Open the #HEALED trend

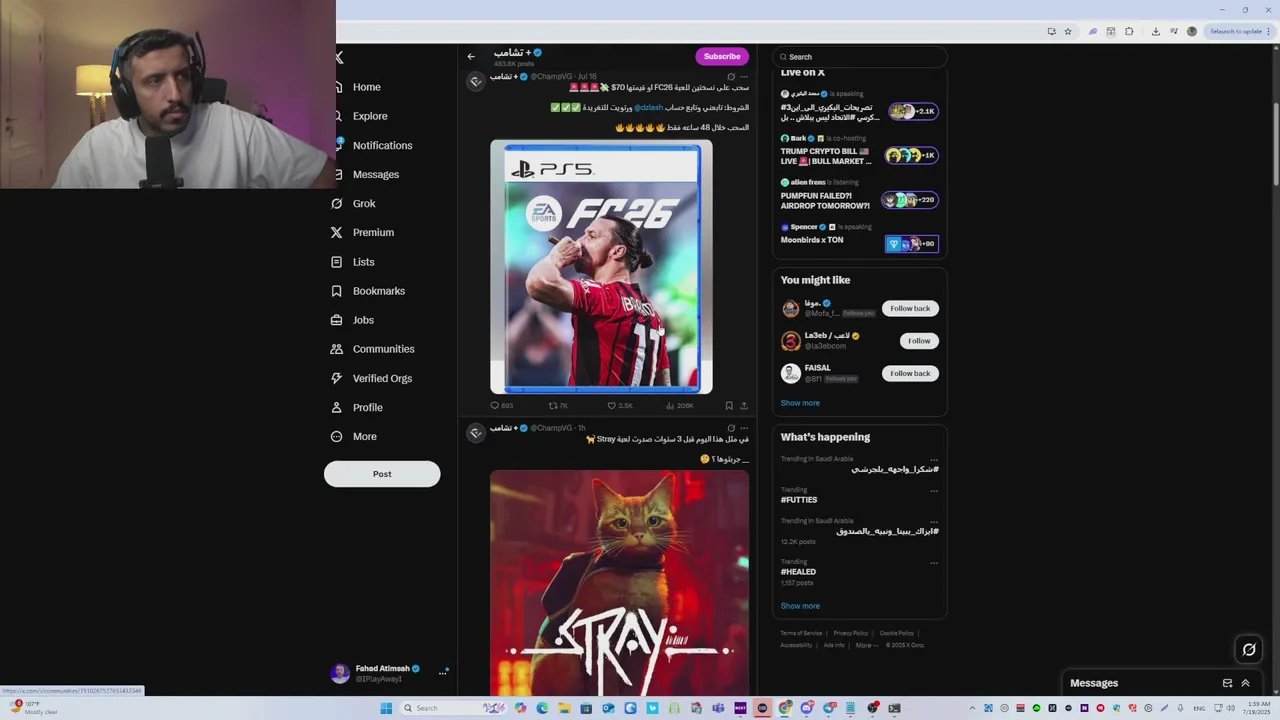click(798, 572)
